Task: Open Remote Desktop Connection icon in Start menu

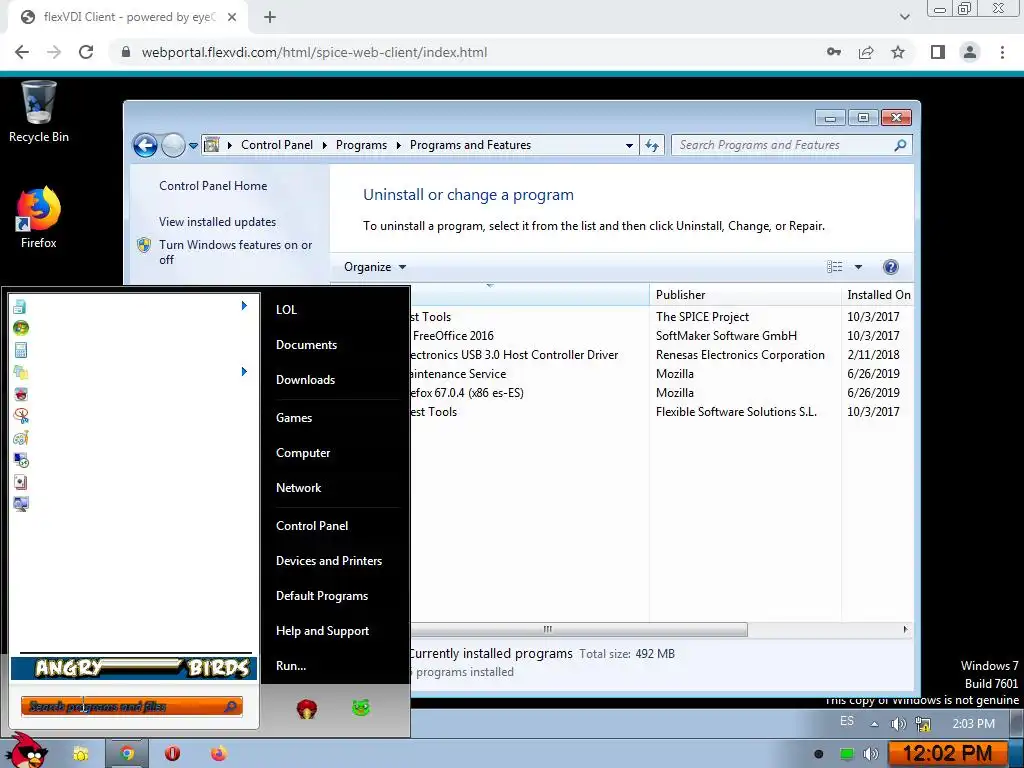Action: click(x=21, y=460)
